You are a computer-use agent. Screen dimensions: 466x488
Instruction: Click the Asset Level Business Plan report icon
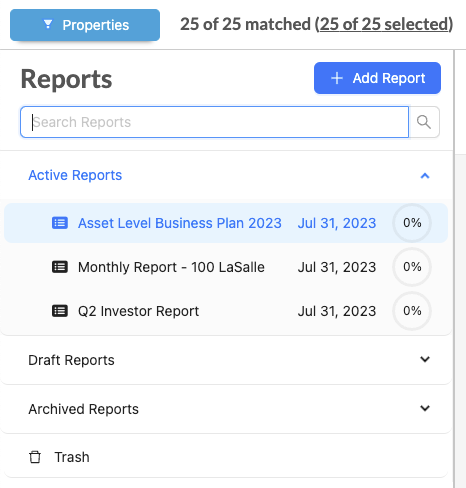[x=60, y=223]
